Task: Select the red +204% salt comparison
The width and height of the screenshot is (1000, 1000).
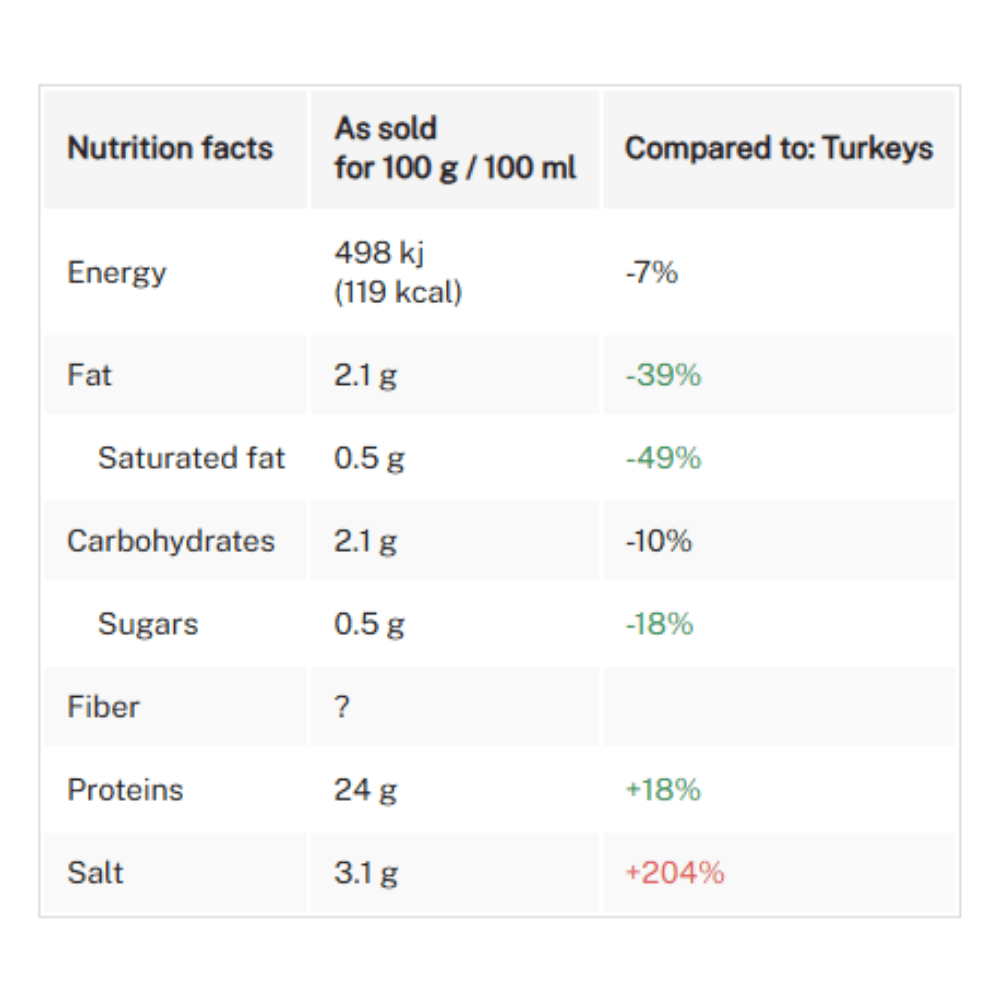Action: click(675, 872)
